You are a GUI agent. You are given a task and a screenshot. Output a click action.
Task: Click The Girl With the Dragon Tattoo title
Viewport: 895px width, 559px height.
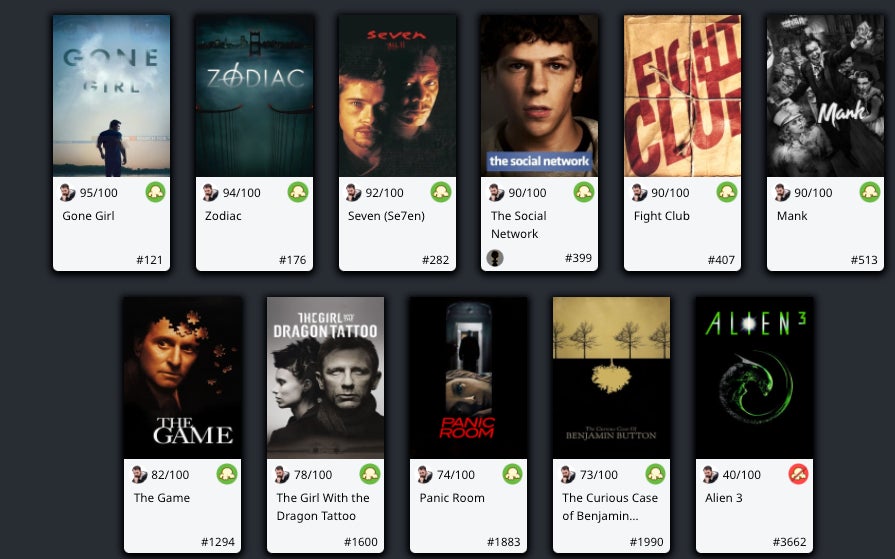(323, 506)
